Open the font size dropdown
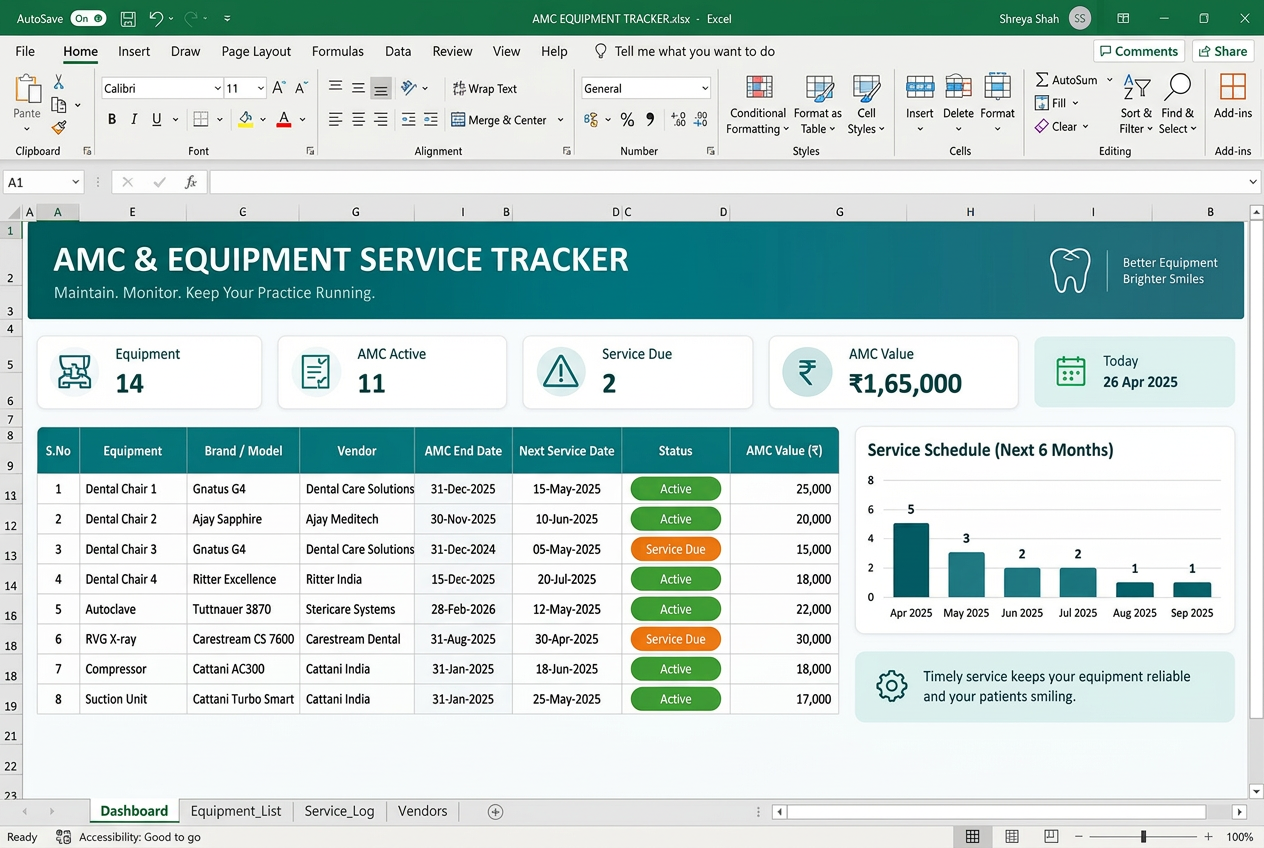This screenshot has height=848, width=1264. coord(261,88)
